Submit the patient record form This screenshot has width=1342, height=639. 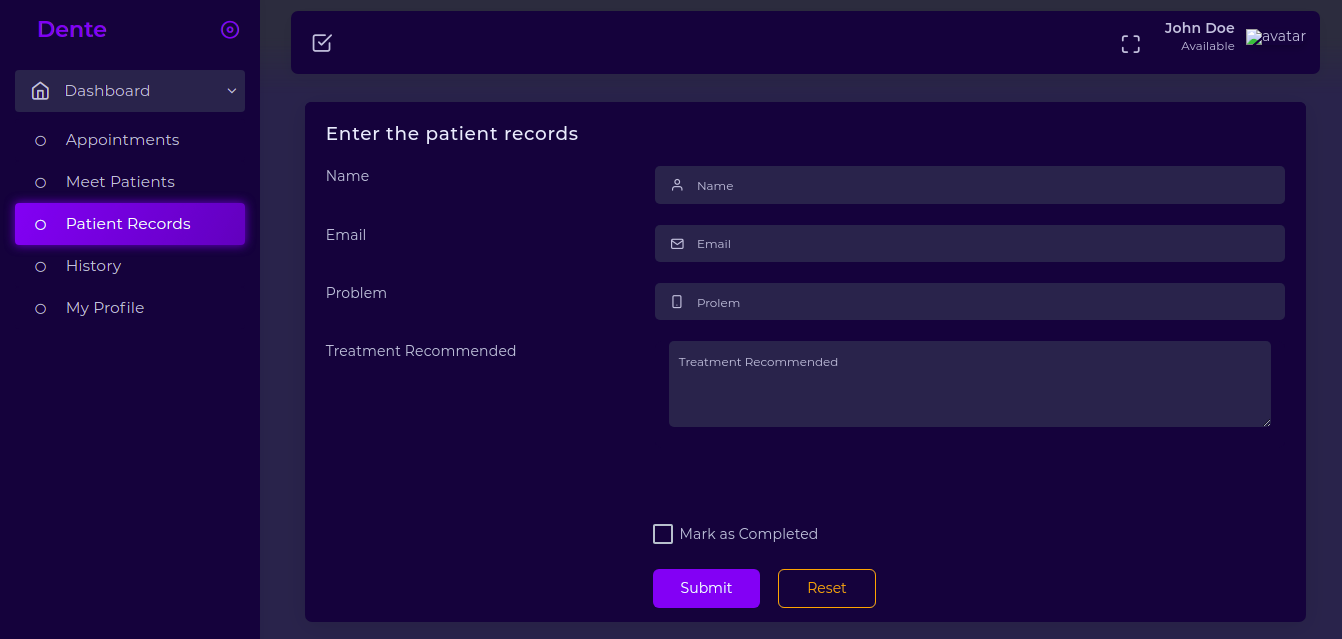(x=706, y=588)
